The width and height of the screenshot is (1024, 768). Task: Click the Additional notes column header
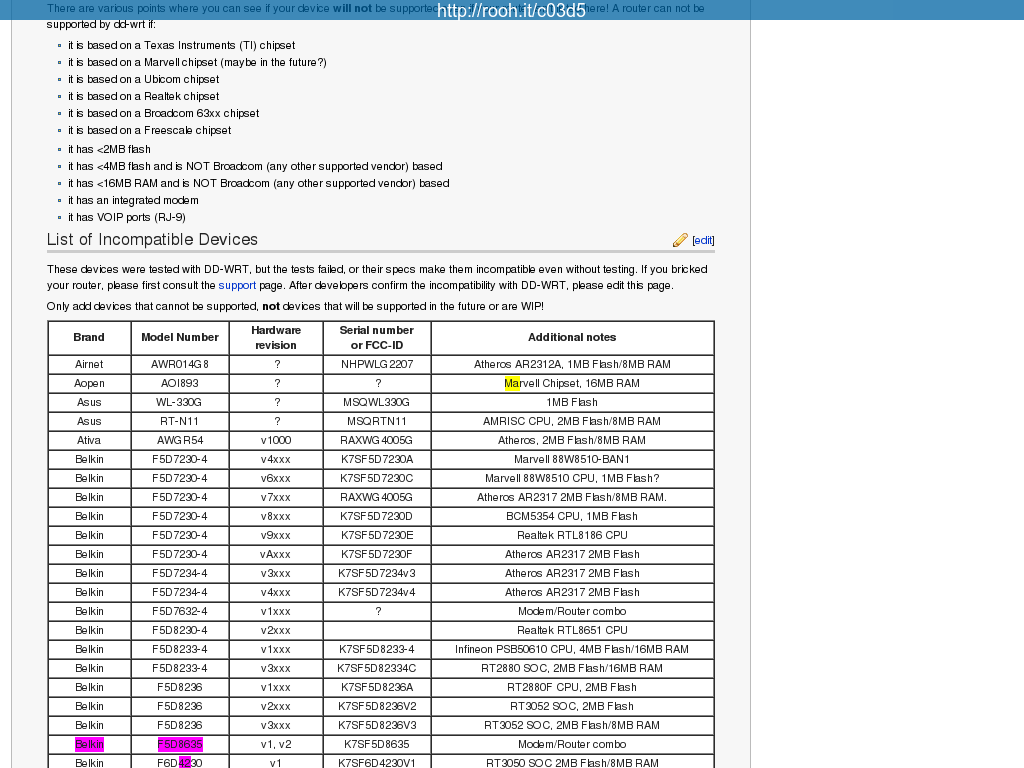[x=572, y=338]
